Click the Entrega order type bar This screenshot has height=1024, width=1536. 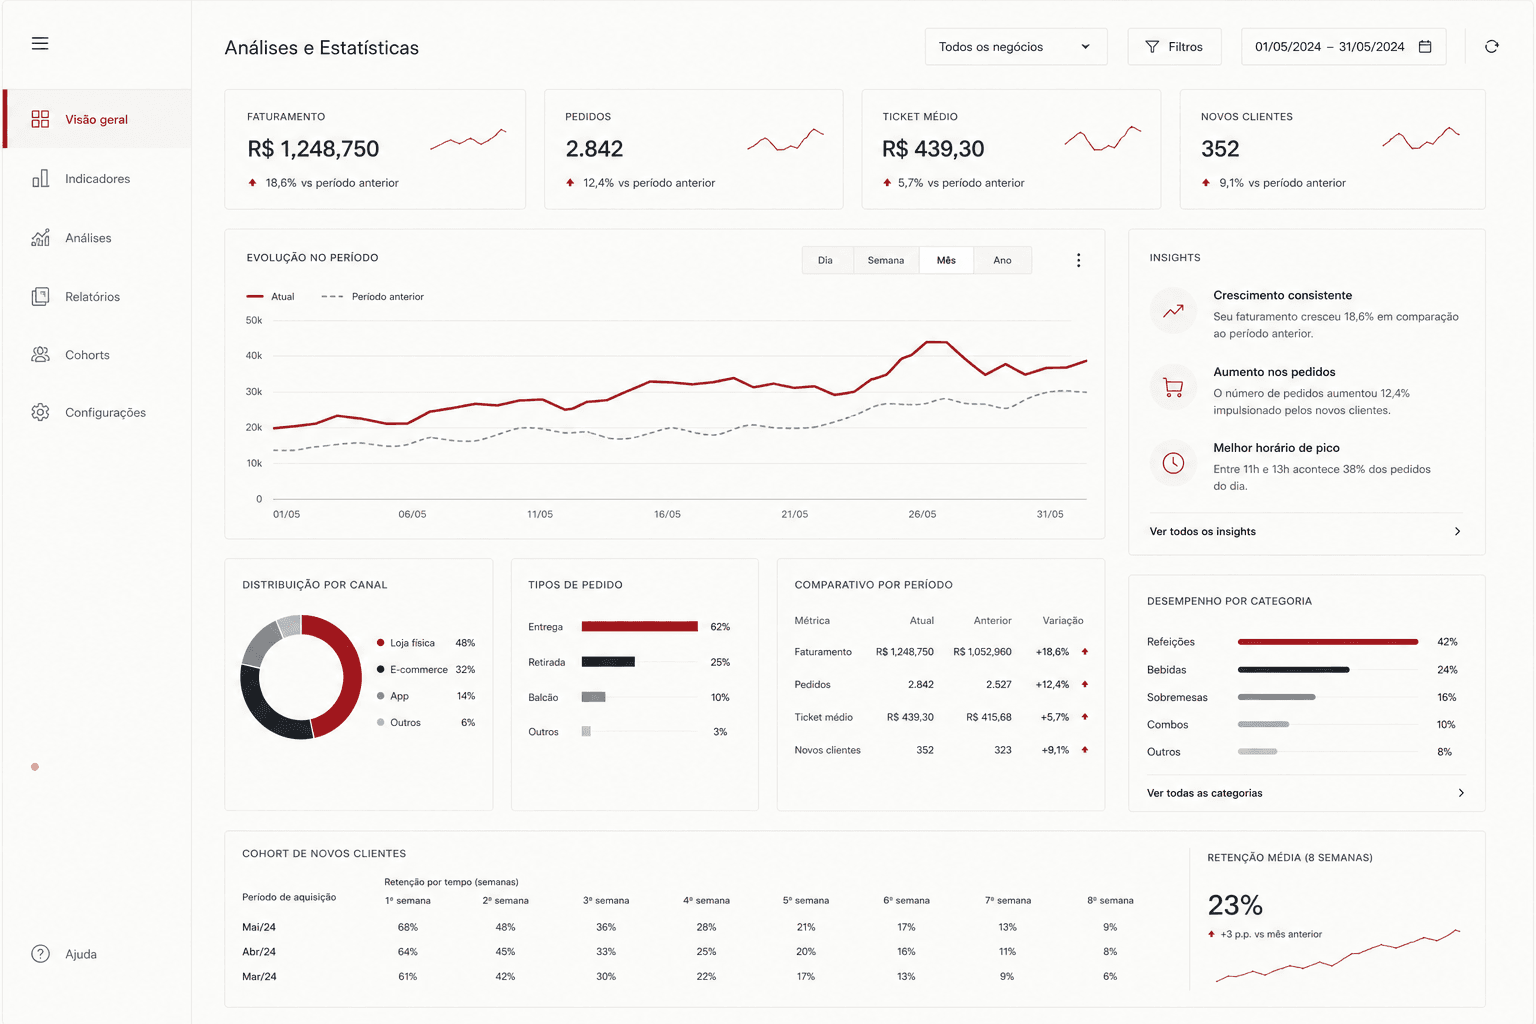[x=639, y=627]
